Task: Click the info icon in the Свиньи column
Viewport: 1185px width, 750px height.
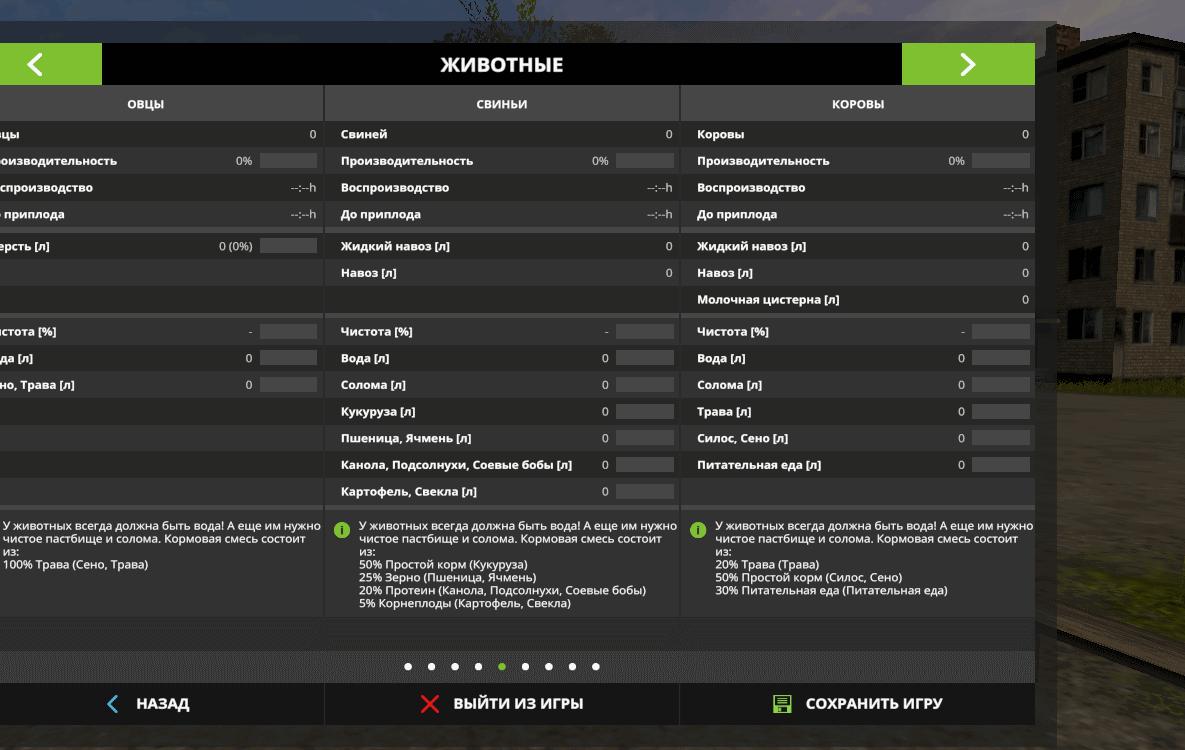Action: 342,530
